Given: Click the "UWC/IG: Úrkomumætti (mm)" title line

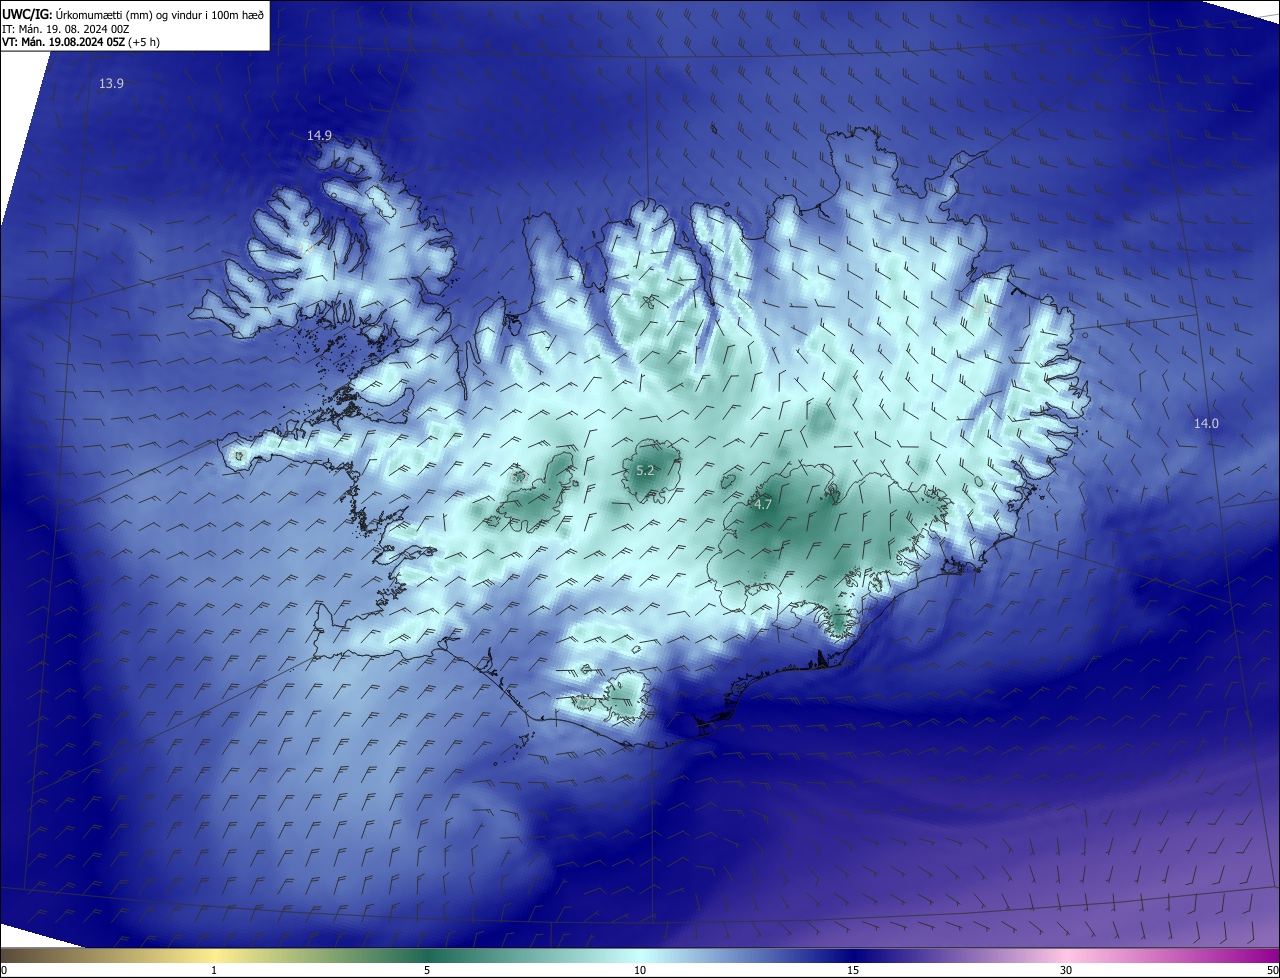Looking at the screenshot, I should [133, 14].
